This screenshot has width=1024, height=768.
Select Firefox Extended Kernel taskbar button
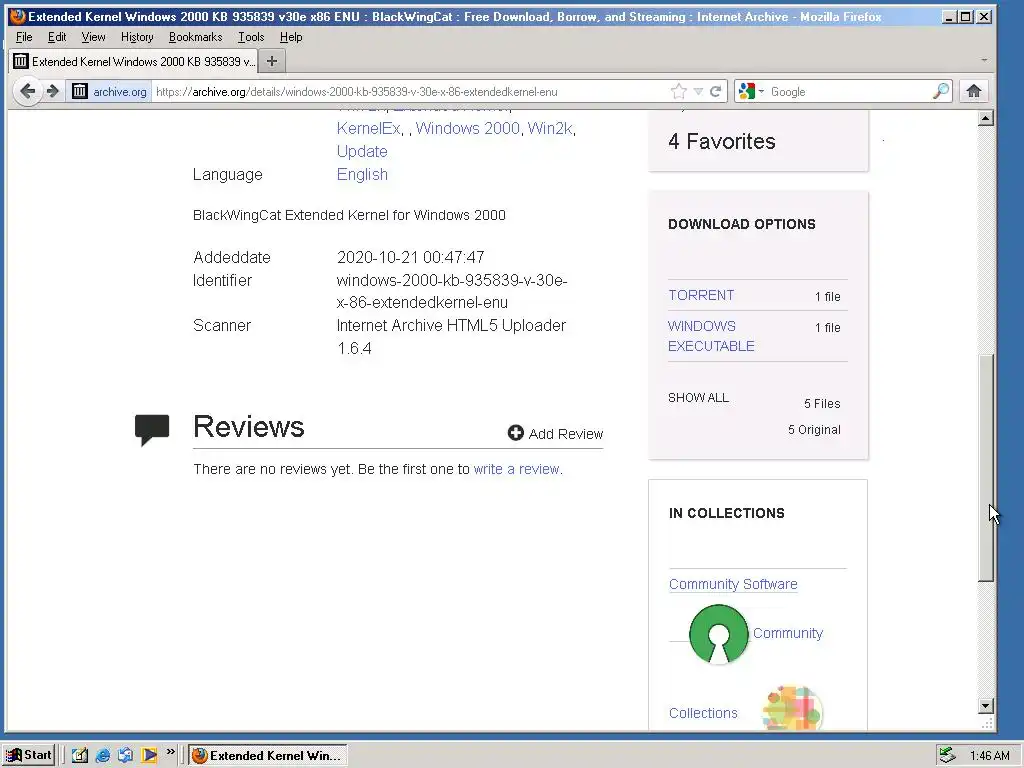click(x=268, y=755)
